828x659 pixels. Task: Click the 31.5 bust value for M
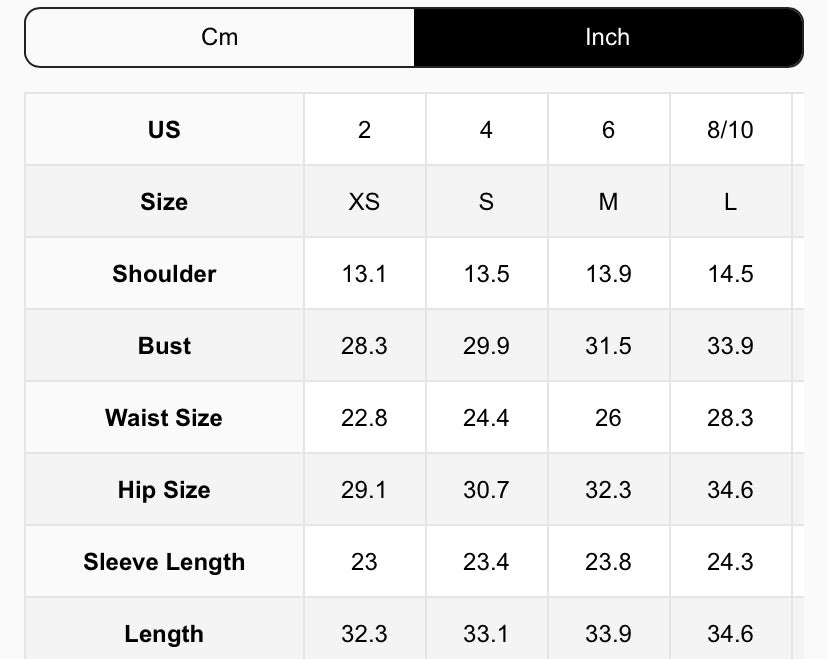608,346
